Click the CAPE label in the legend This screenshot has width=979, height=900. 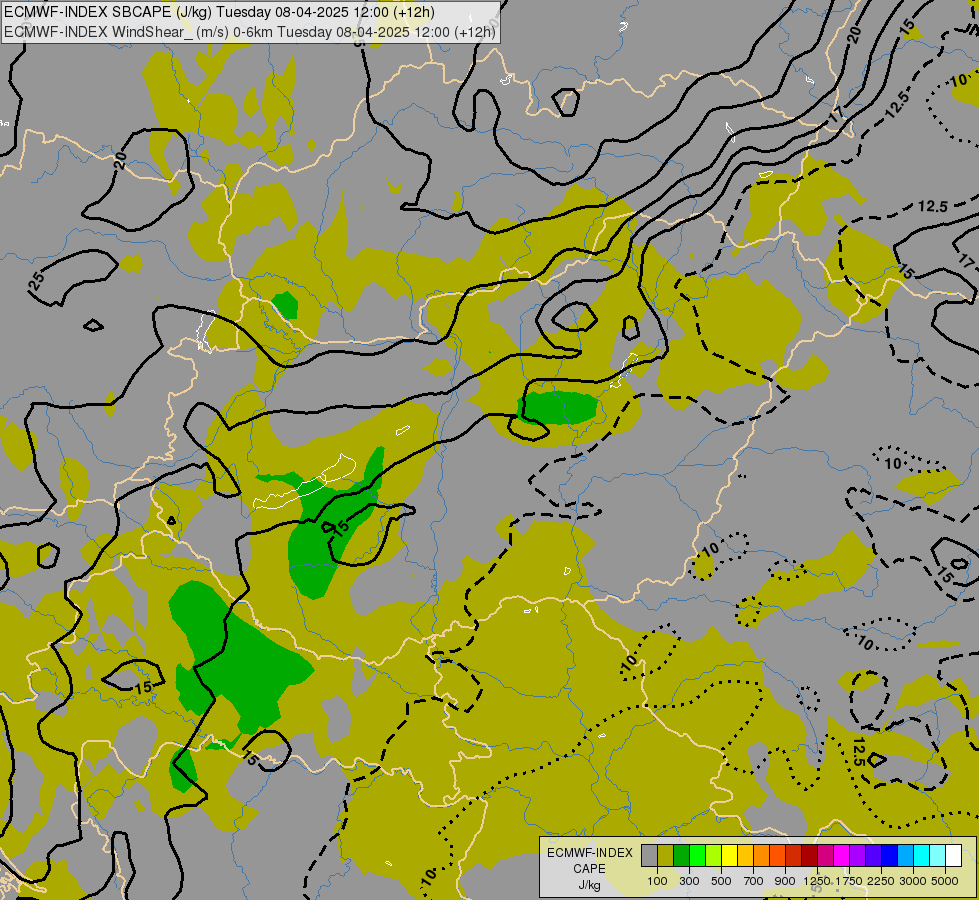point(589,869)
